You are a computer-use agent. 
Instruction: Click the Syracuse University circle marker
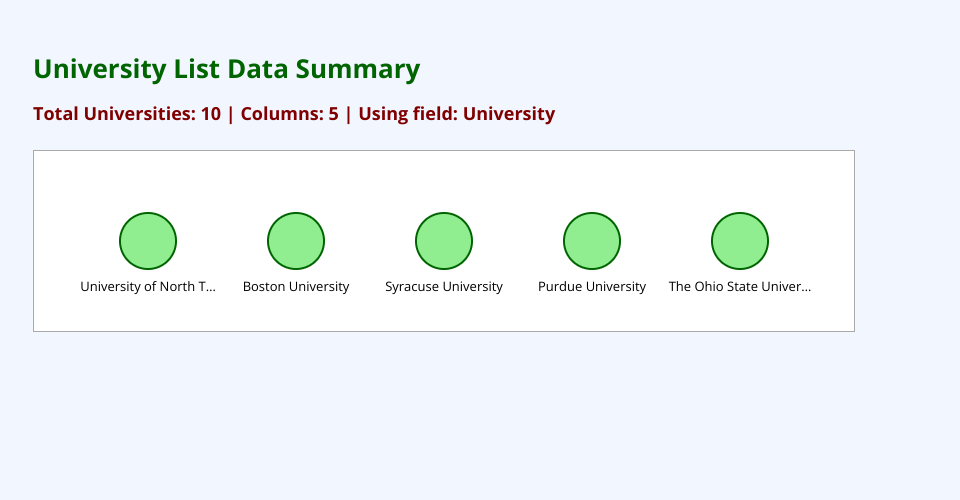pyautogui.click(x=444, y=241)
